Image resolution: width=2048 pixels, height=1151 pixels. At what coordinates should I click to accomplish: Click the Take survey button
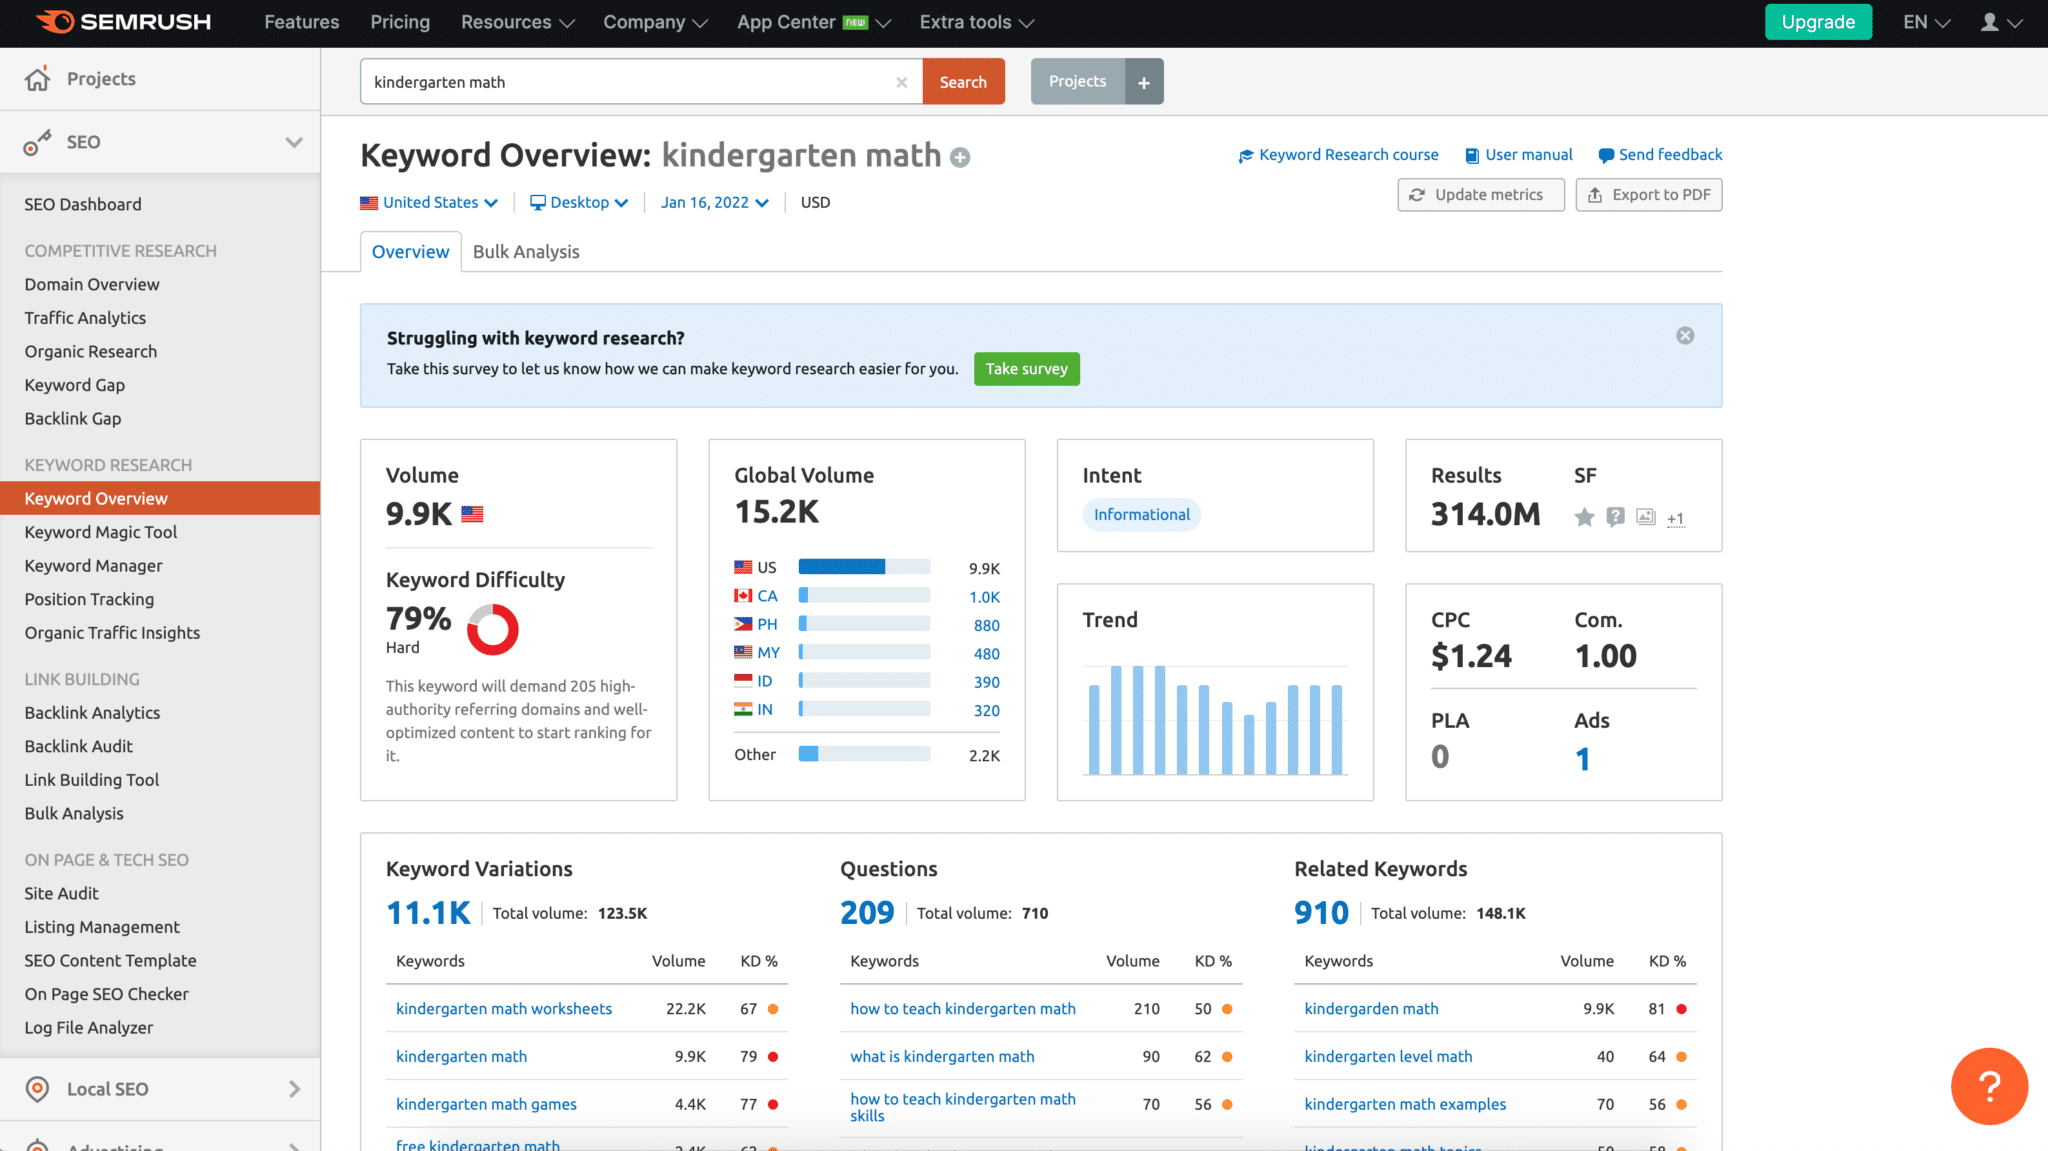coord(1026,369)
